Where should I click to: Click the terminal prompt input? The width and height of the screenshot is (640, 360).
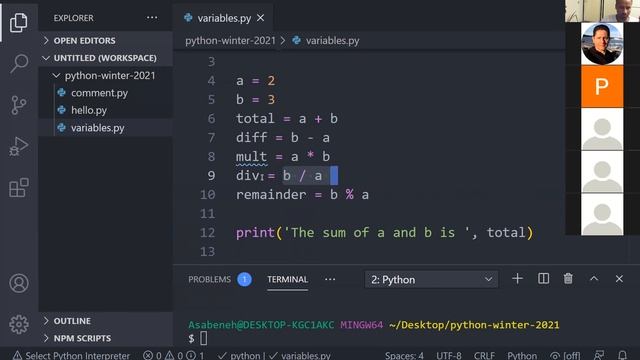coord(204,338)
